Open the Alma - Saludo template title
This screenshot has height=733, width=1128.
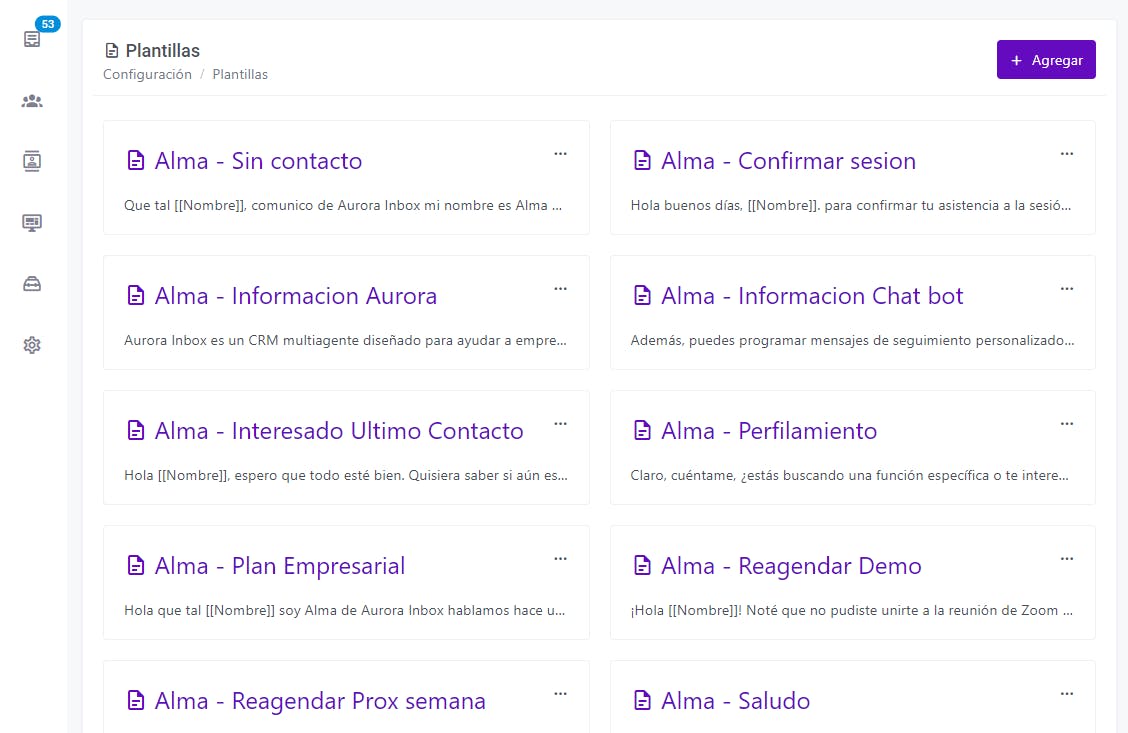tap(735, 700)
